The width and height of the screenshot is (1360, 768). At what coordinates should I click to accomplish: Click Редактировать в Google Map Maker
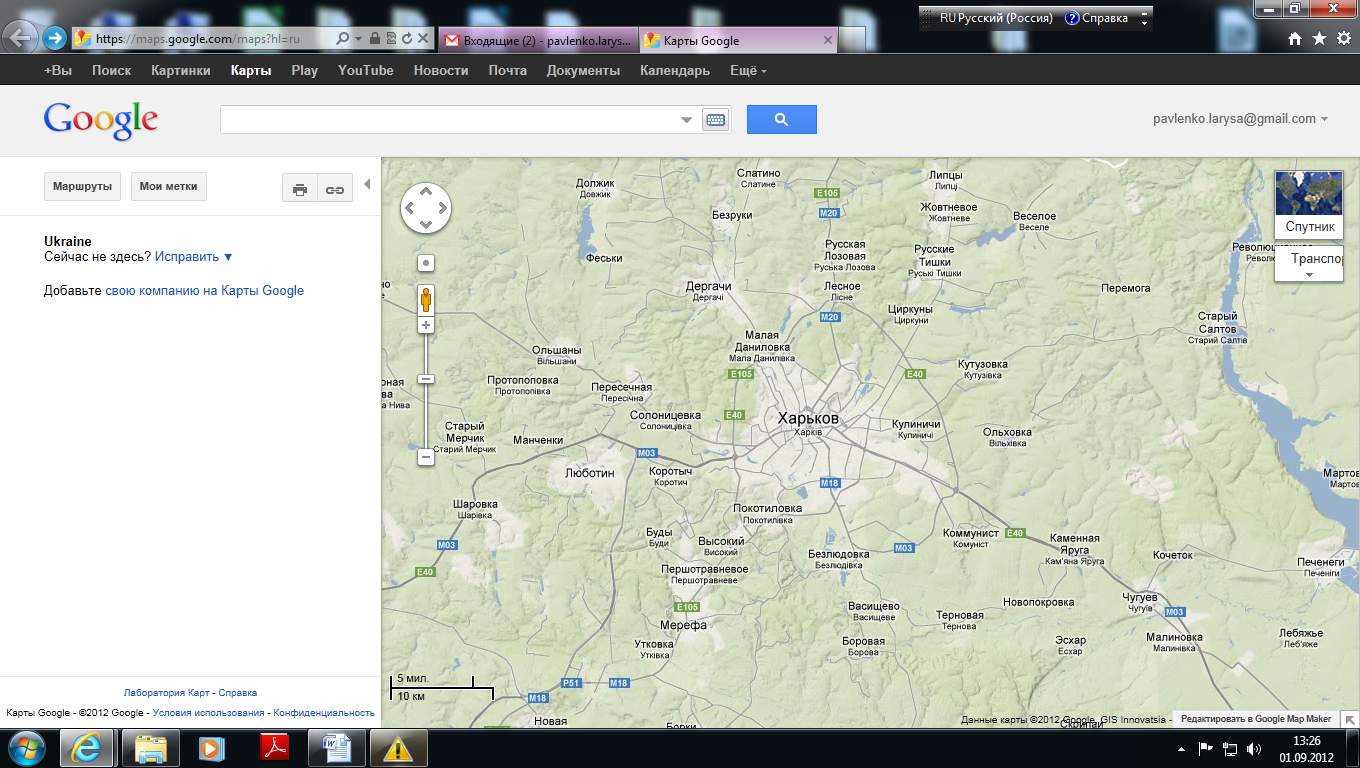tap(1256, 719)
